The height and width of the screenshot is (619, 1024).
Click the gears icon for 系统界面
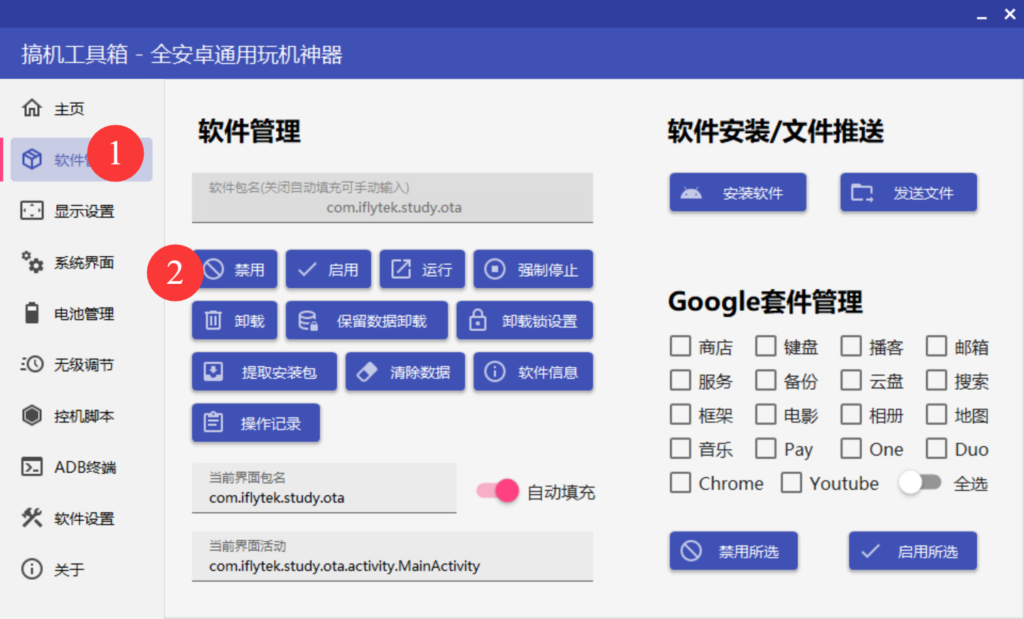click(x=31, y=262)
